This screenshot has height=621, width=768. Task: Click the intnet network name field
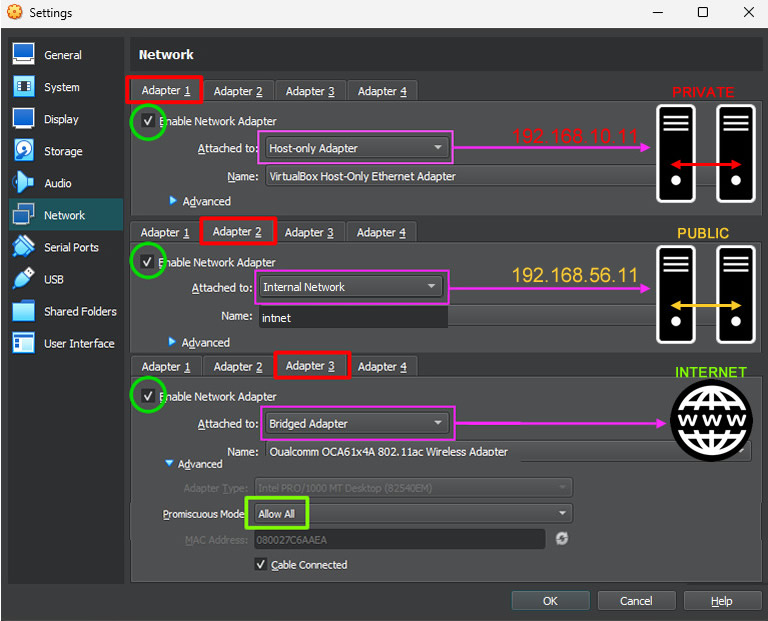coord(353,317)
